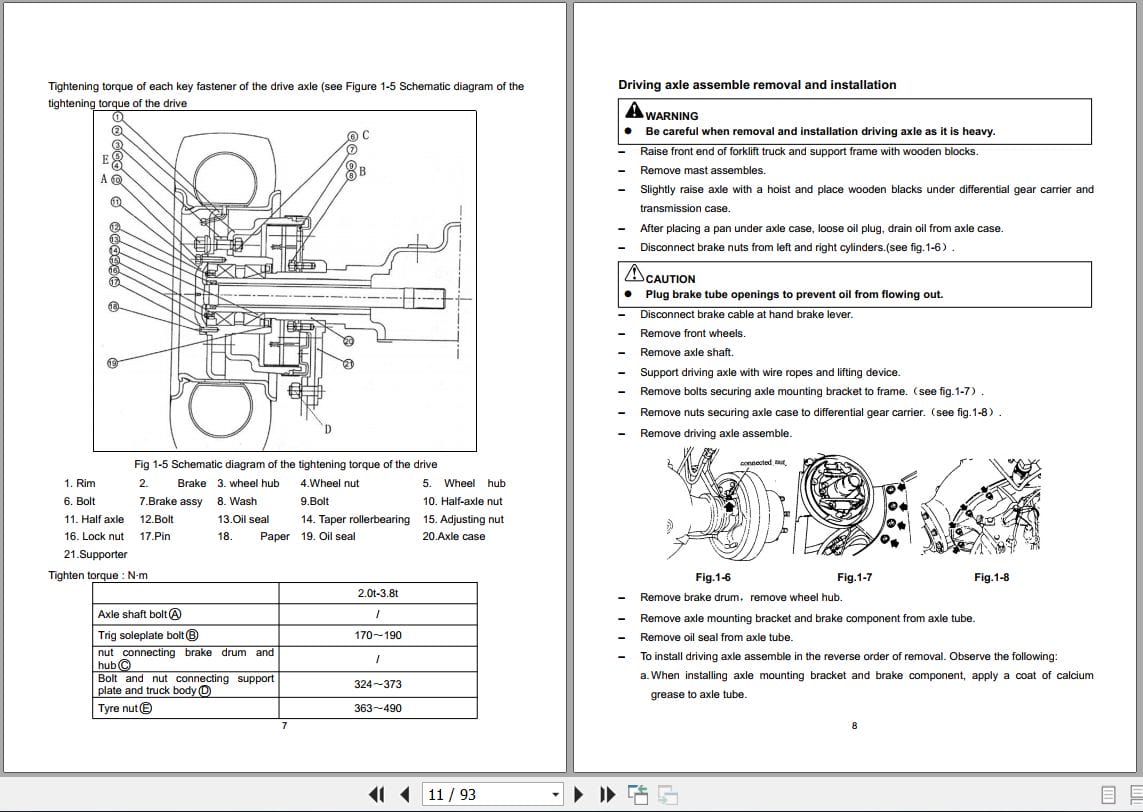Click the WARNING heading on the right page

(x=672, y=116)
